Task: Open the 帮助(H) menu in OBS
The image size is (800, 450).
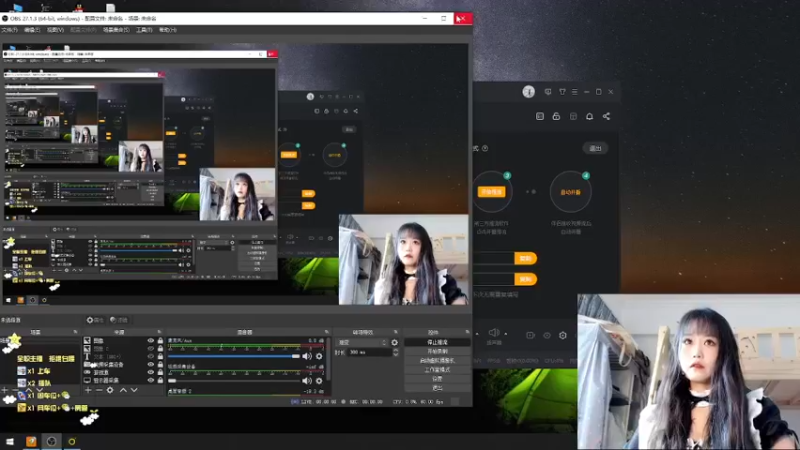Action: point(167,30)
